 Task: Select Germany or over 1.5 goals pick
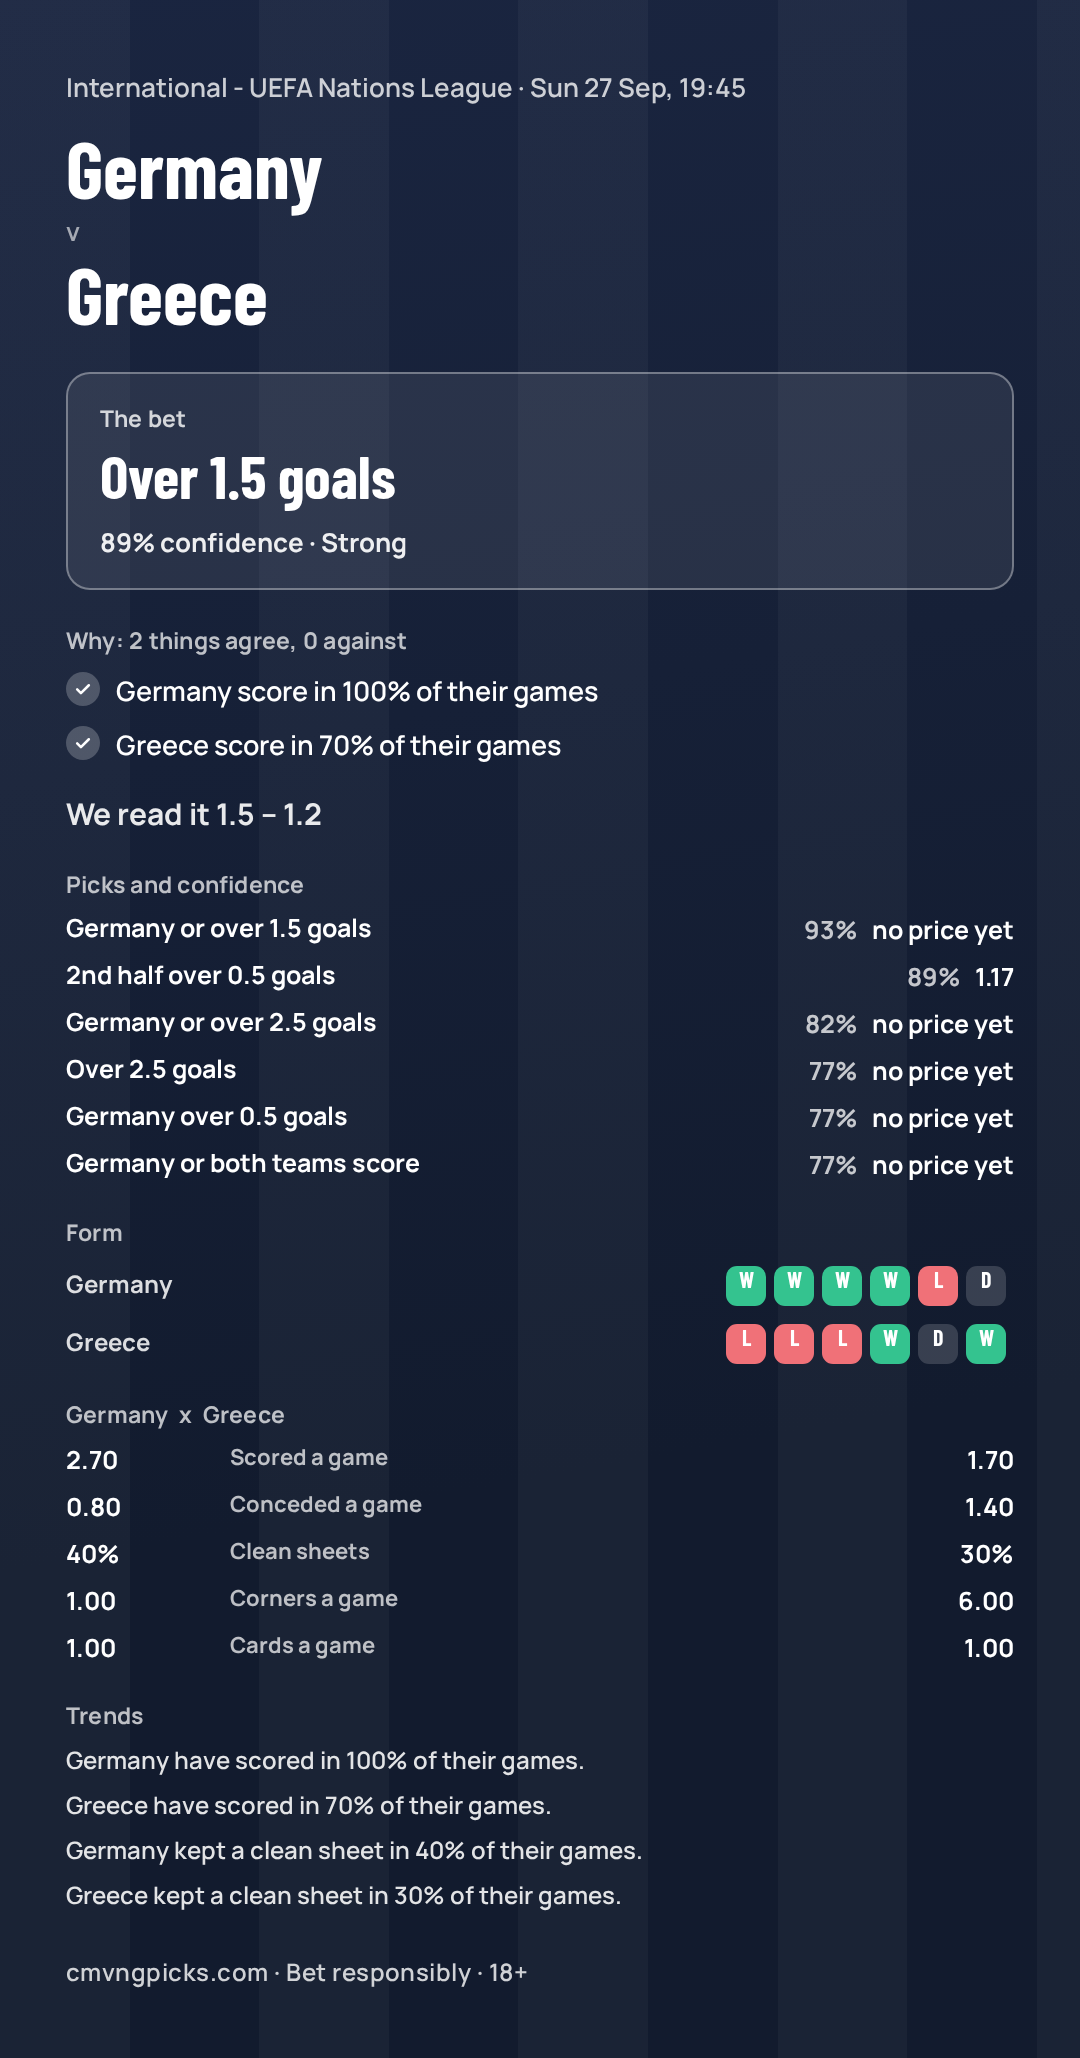click(540, 929)
